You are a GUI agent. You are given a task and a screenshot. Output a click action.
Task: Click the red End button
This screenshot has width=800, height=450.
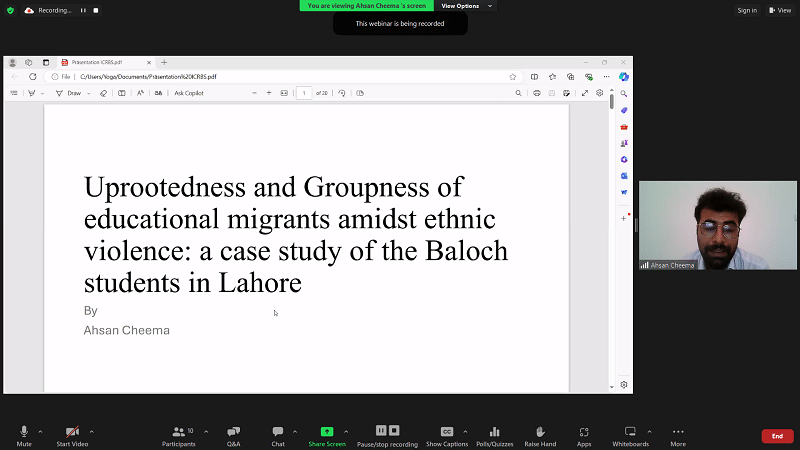pos(776,436)
